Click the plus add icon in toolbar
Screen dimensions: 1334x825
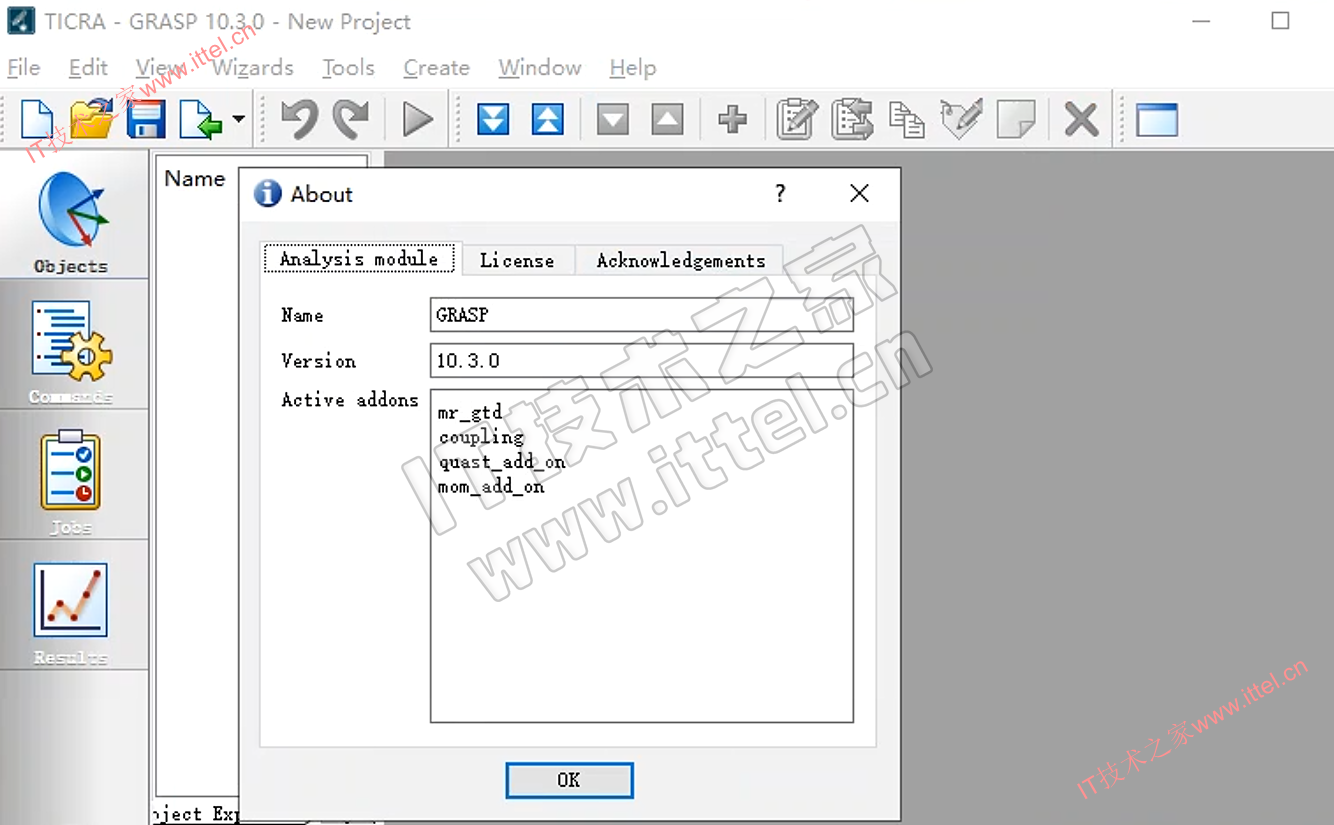(x=732, y=120)
